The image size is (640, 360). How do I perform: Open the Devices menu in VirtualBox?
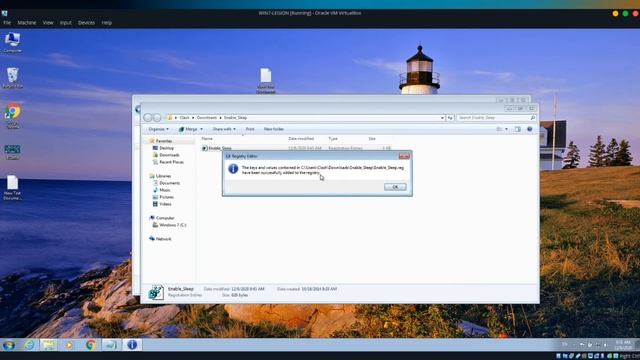(x=87, y=23)
